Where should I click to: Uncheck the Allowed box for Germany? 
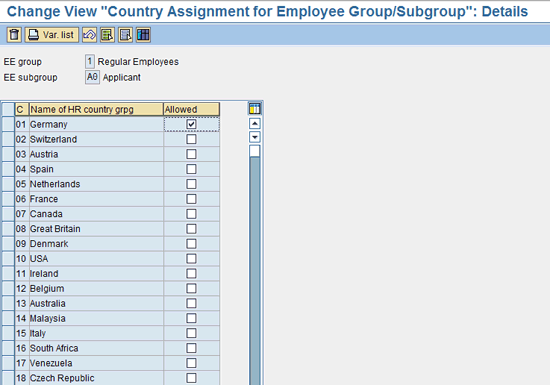191,124
